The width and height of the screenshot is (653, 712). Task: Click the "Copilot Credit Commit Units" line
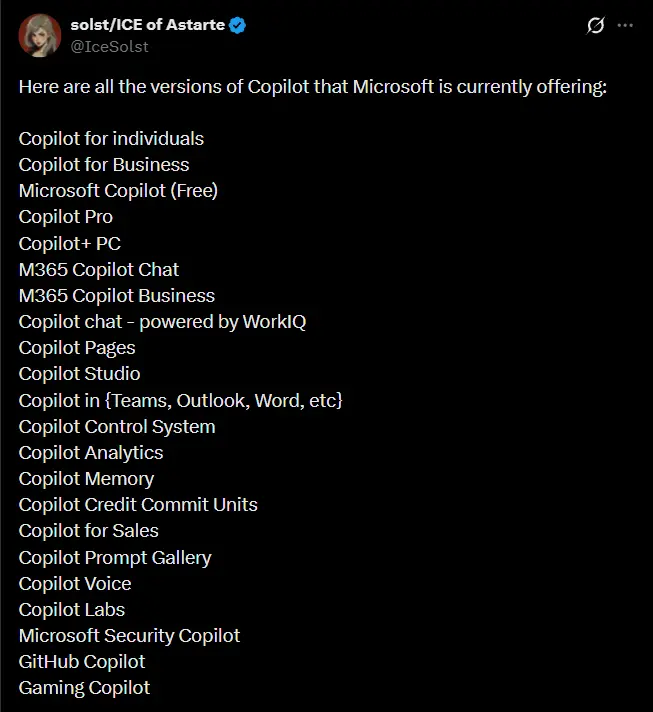click(138, 505)
